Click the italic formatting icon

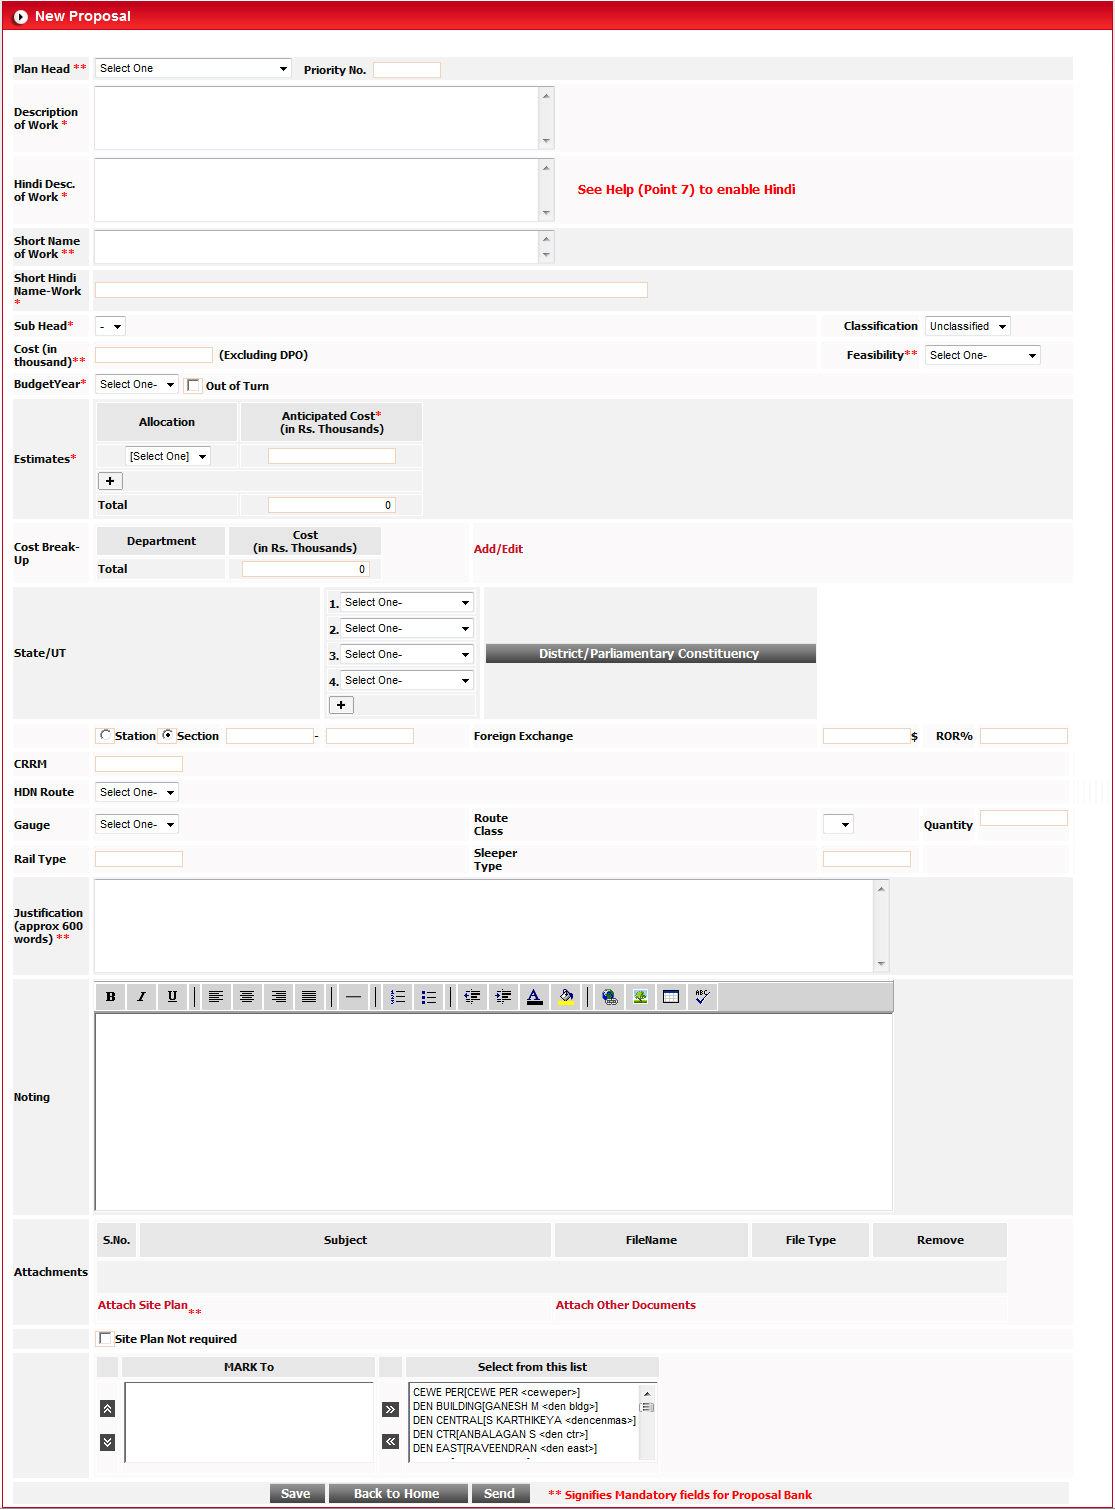pos(141,997)
